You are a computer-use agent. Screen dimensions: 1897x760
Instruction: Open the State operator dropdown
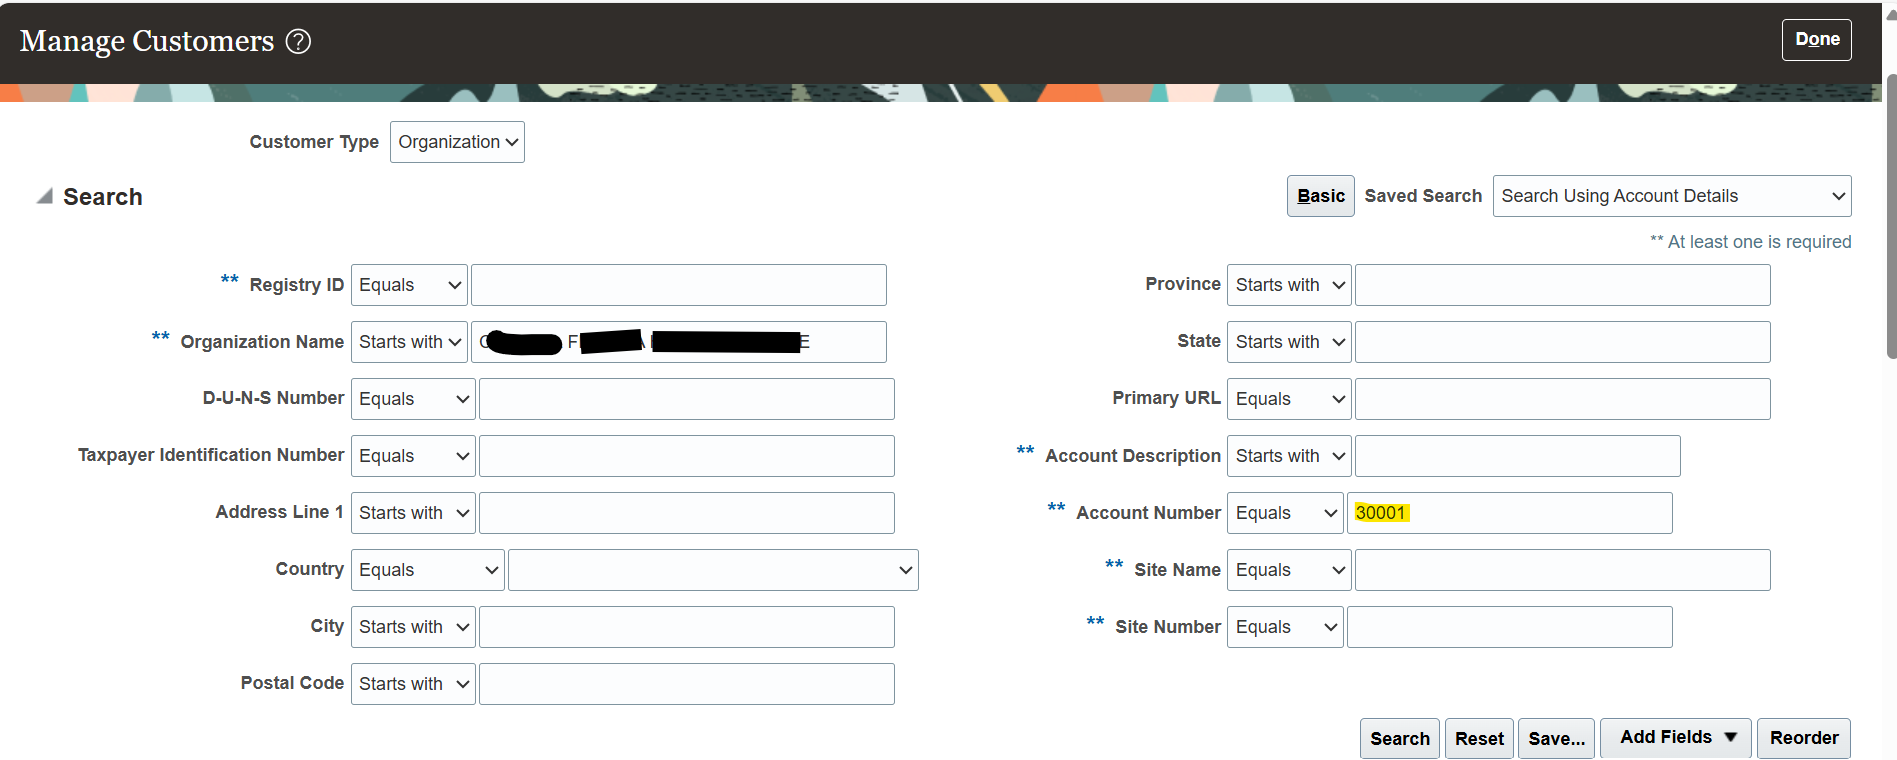point(1289,342)
